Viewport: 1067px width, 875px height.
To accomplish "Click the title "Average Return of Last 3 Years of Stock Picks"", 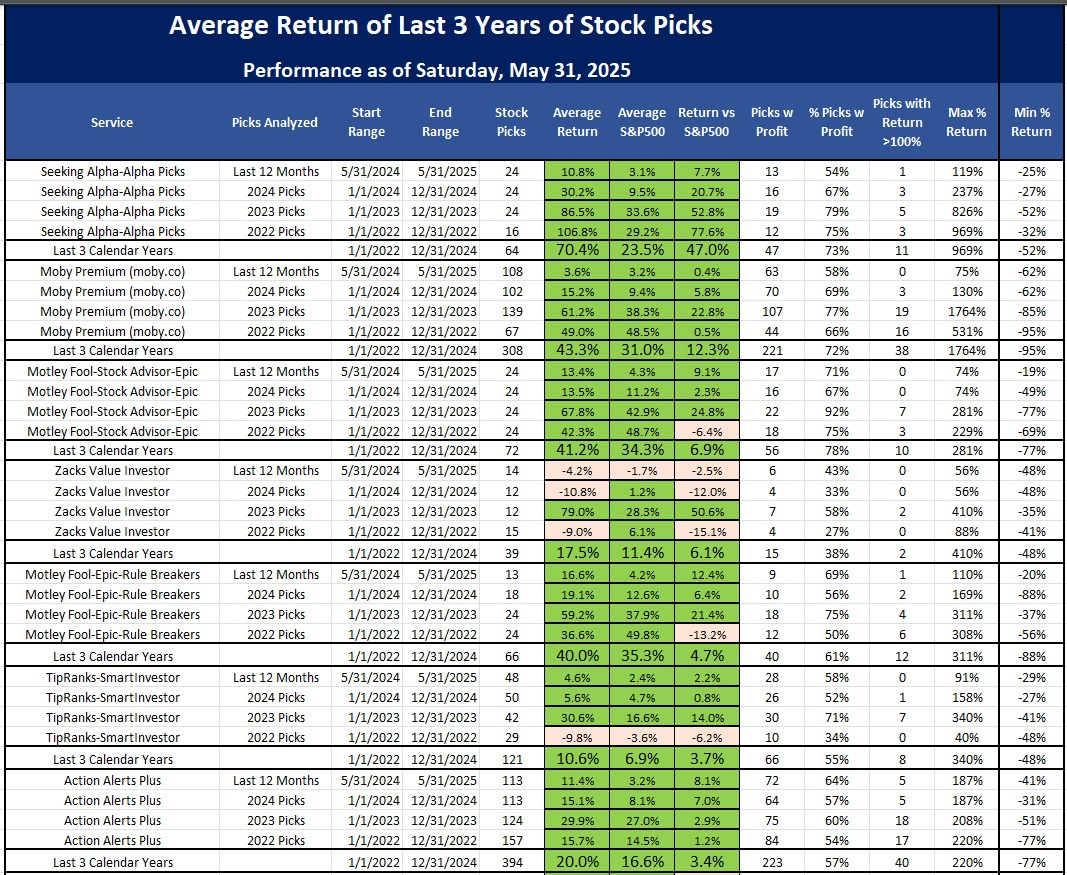I will (440, 25).
